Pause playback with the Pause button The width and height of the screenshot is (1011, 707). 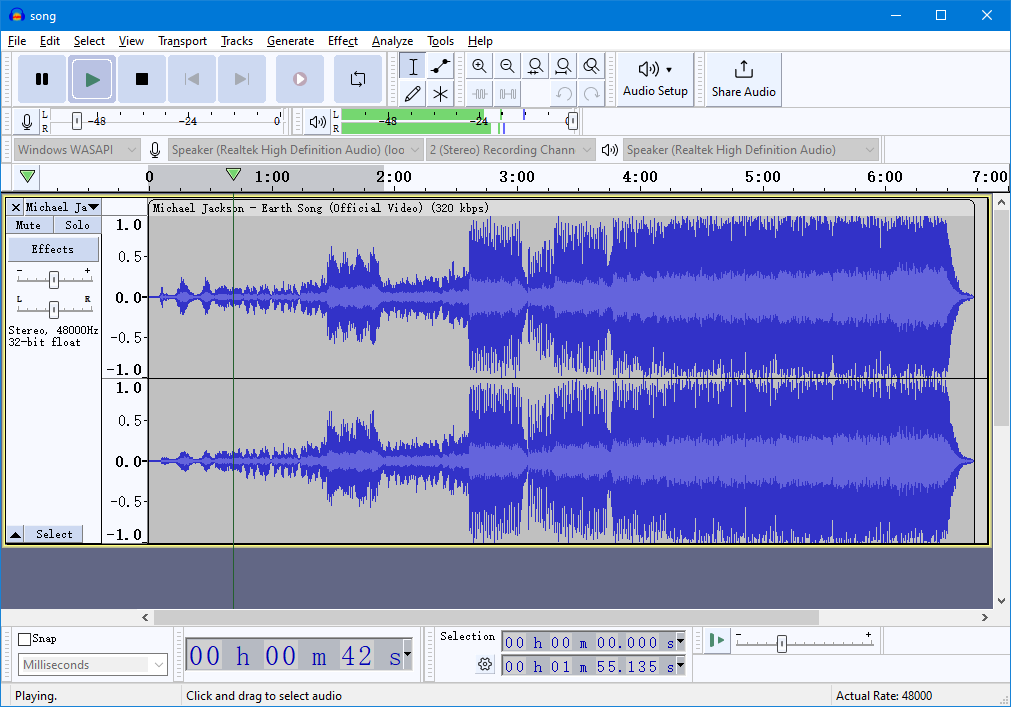[42, 79]
